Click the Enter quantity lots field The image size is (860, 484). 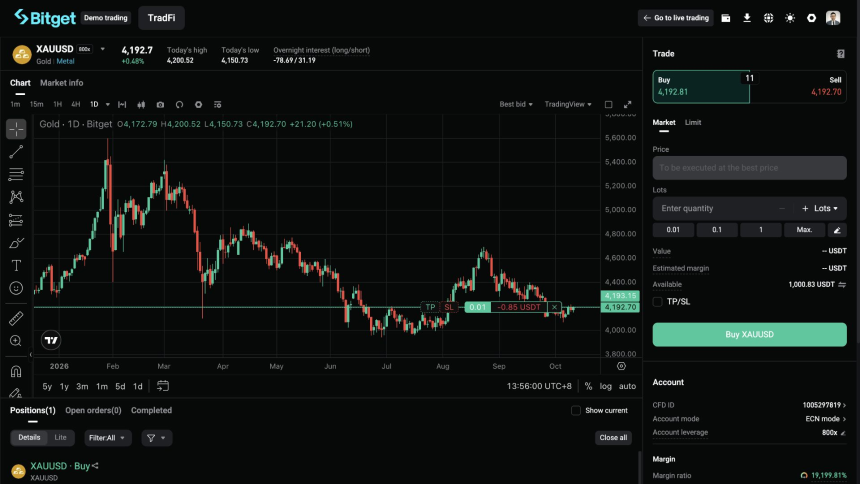(718, 209)
